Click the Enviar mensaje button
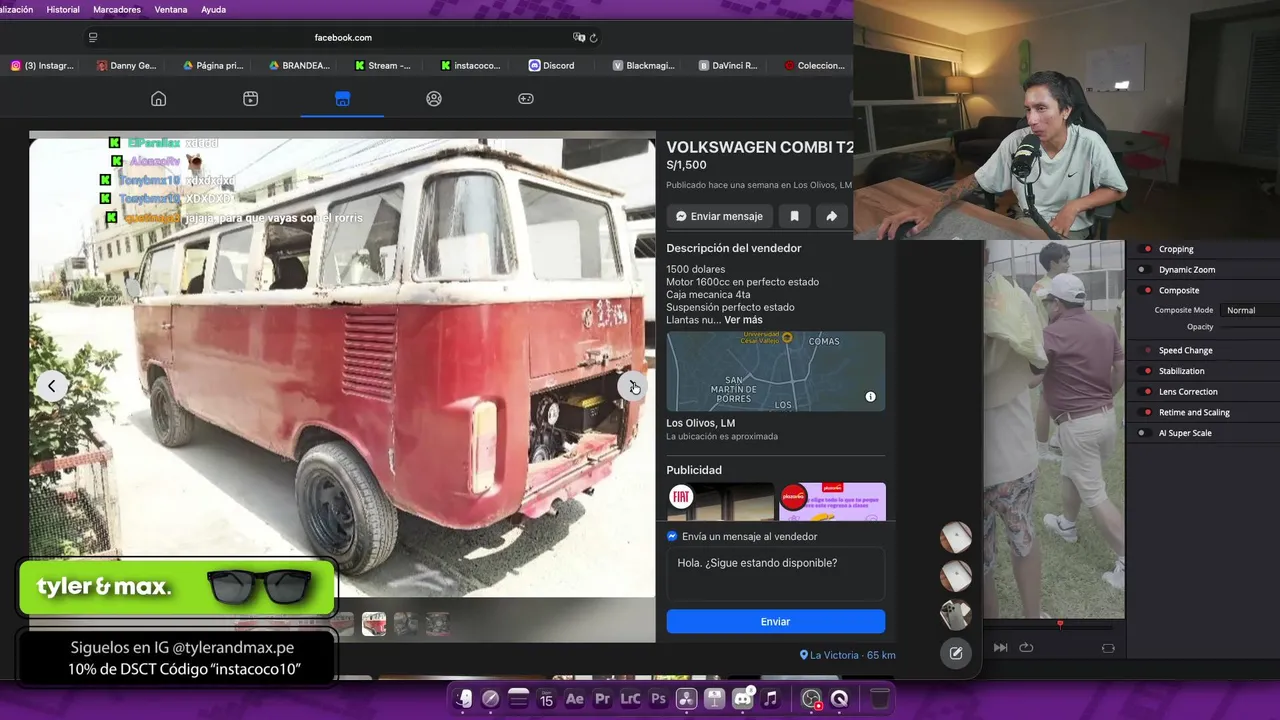This screenshot has width=1280, height=720. (x=719, y=216)
